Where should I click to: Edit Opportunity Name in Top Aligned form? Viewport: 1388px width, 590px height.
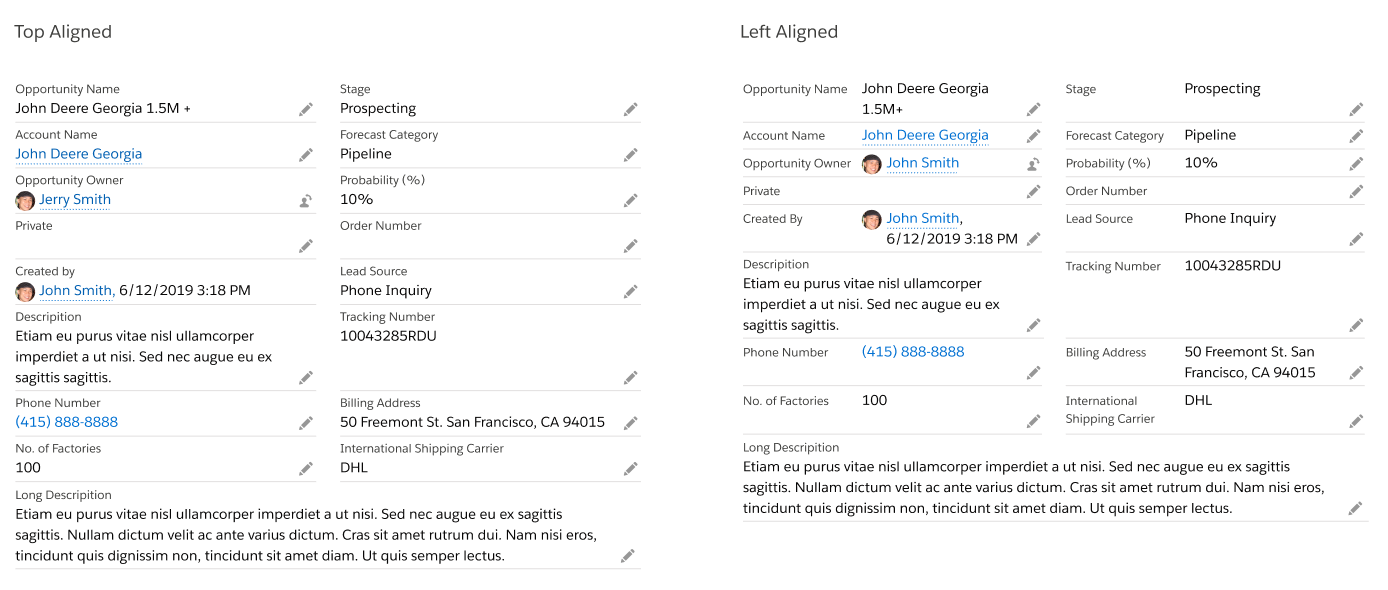[x=306, y=109]
